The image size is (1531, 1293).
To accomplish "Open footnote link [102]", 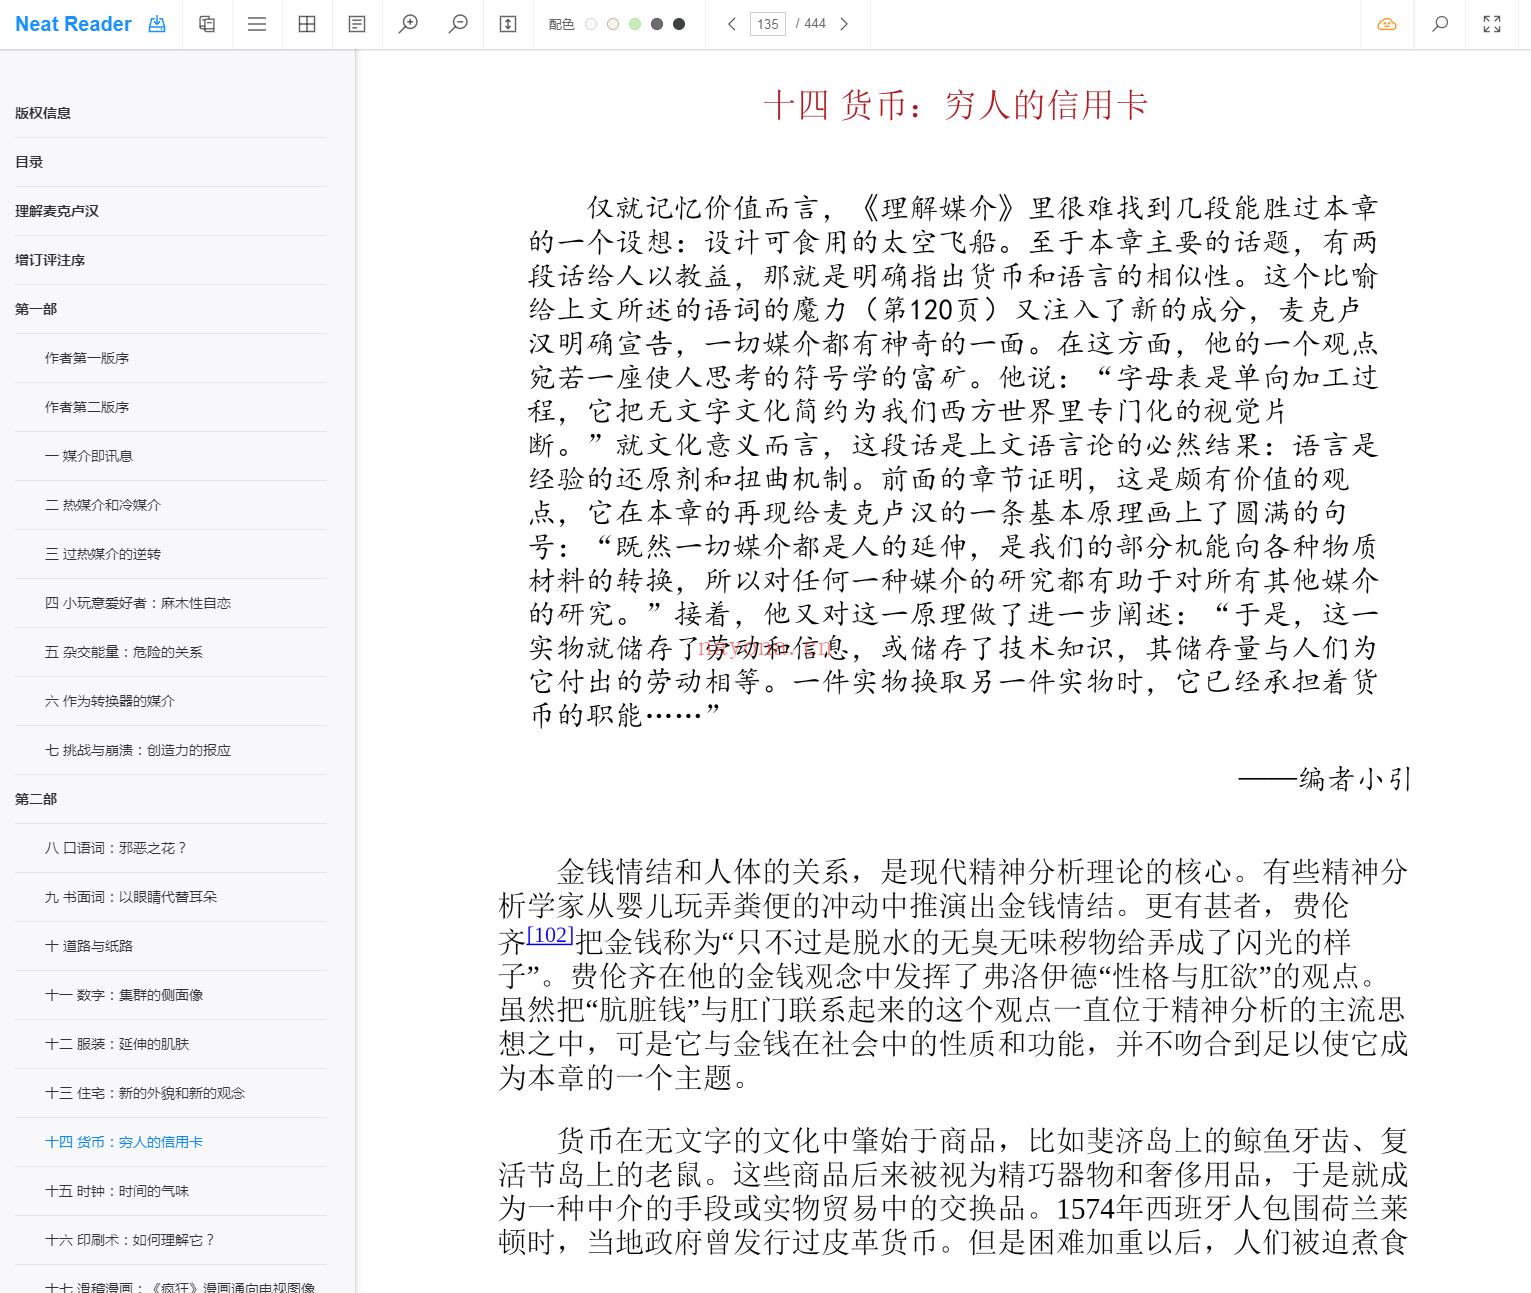I will coord(550,935).
